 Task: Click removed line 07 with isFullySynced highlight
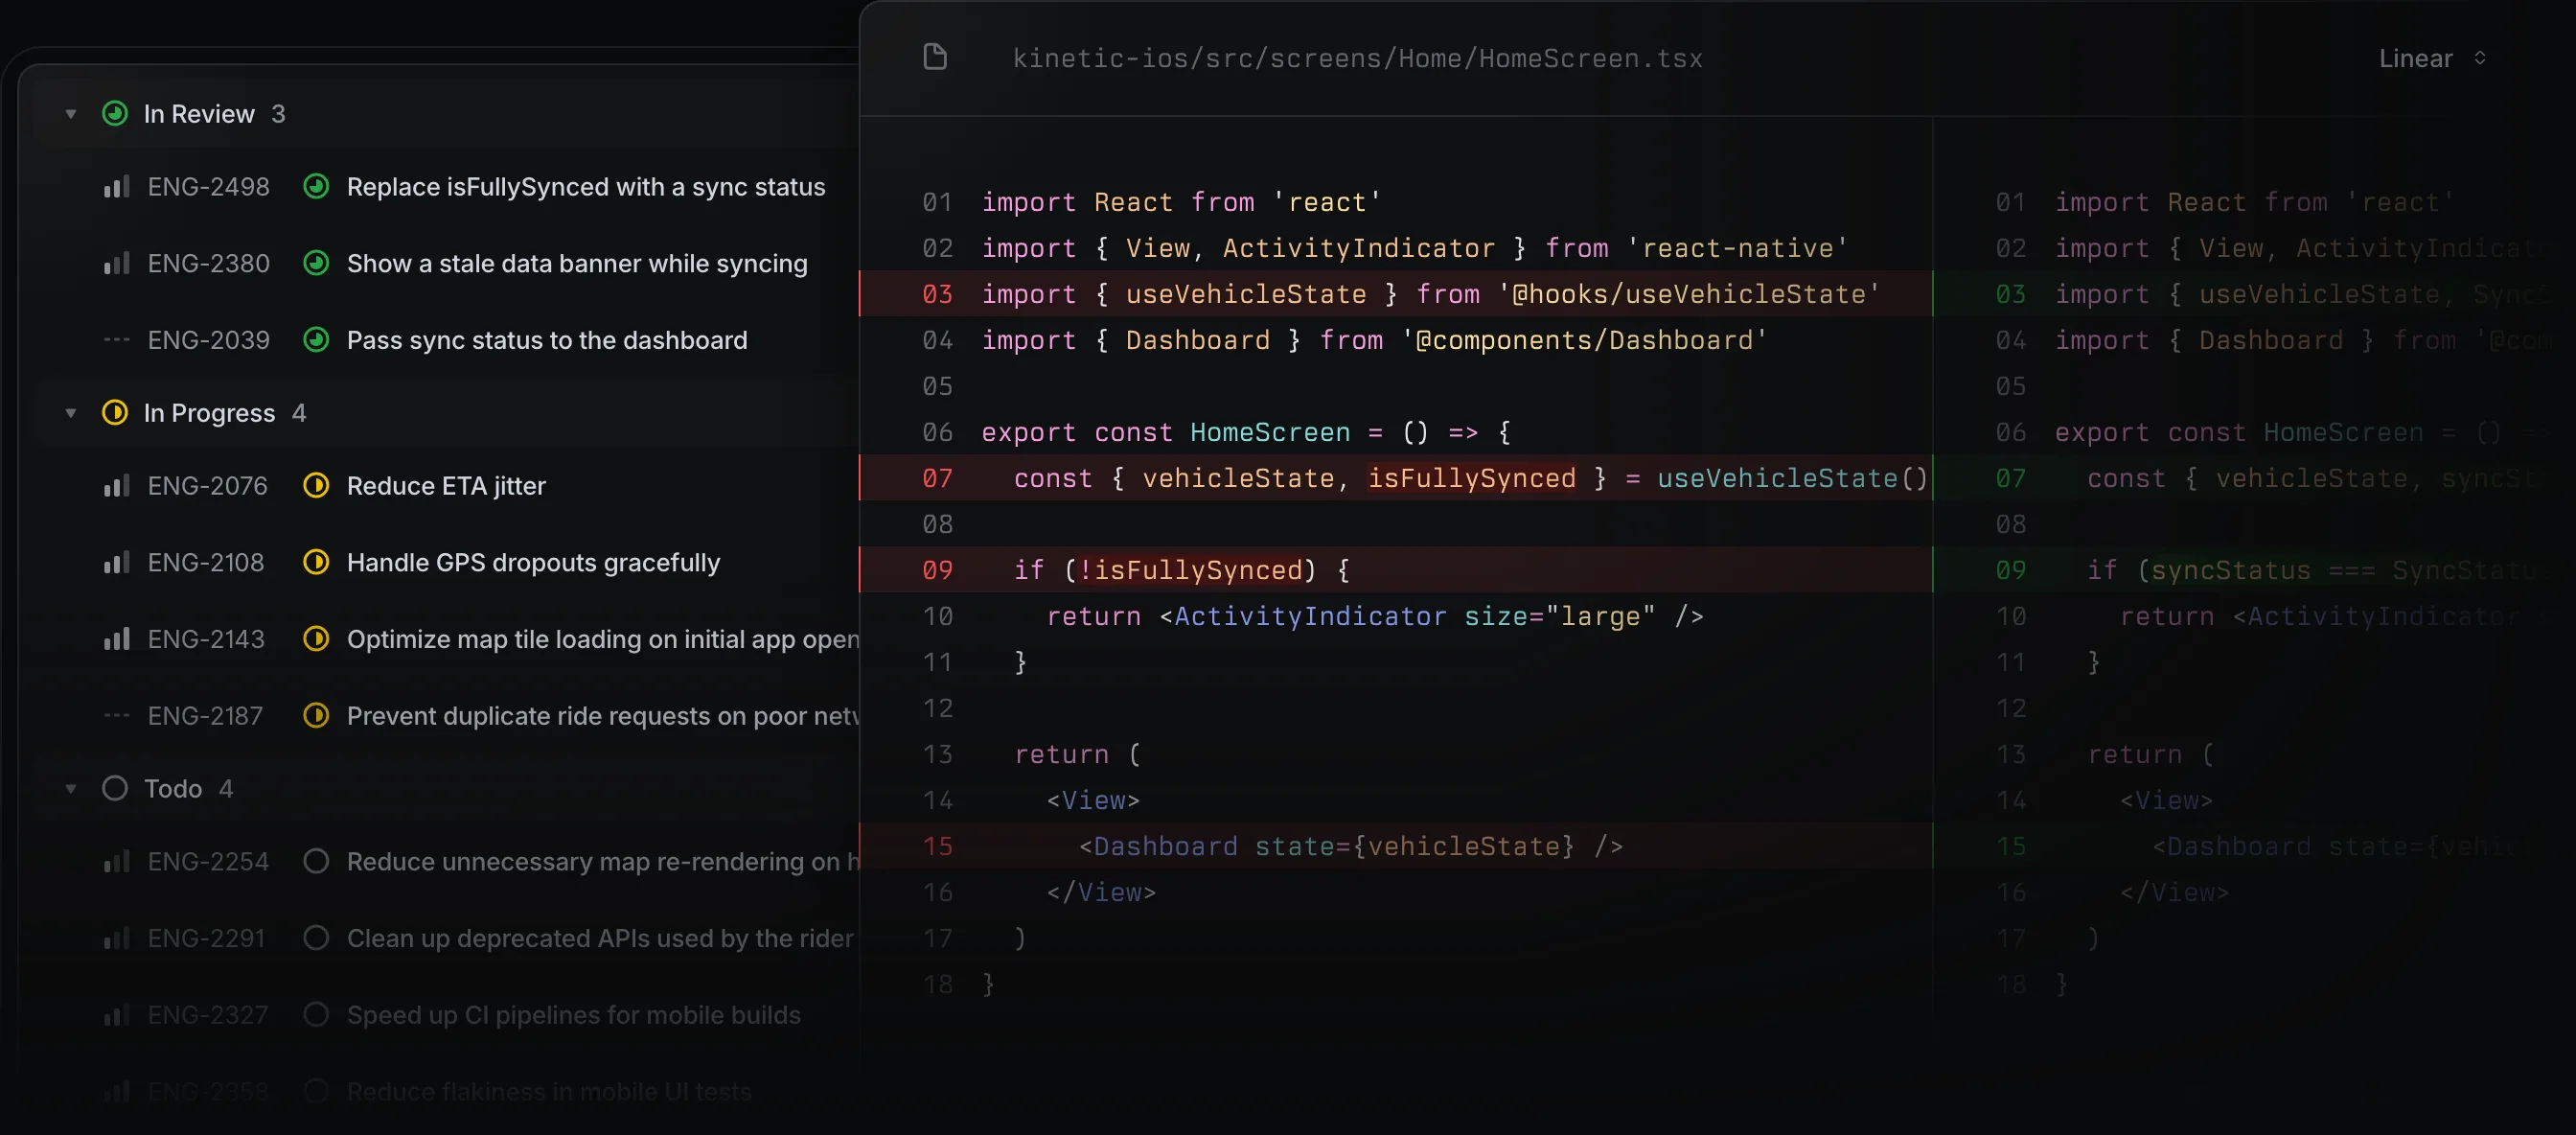click(x=1396, y=478)
